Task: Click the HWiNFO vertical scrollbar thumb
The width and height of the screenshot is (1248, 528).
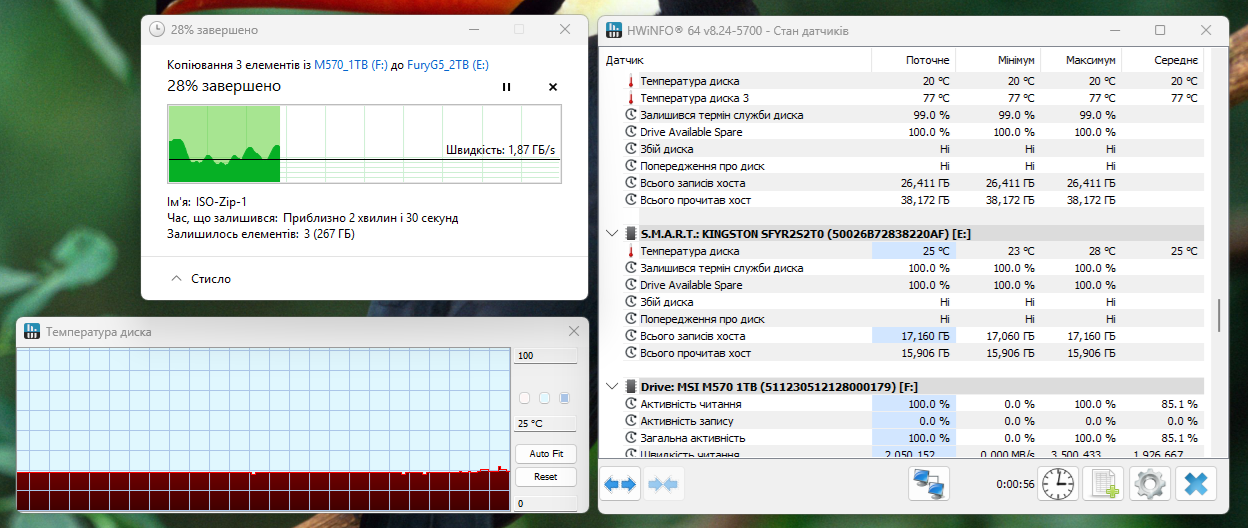Action: tap(1218, 316)
